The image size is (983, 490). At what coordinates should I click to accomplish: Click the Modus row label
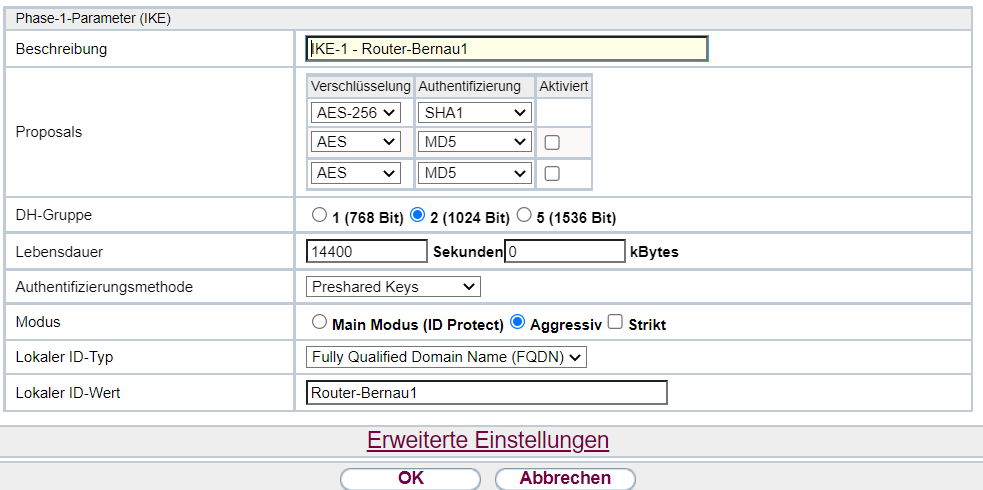point(38,322)
